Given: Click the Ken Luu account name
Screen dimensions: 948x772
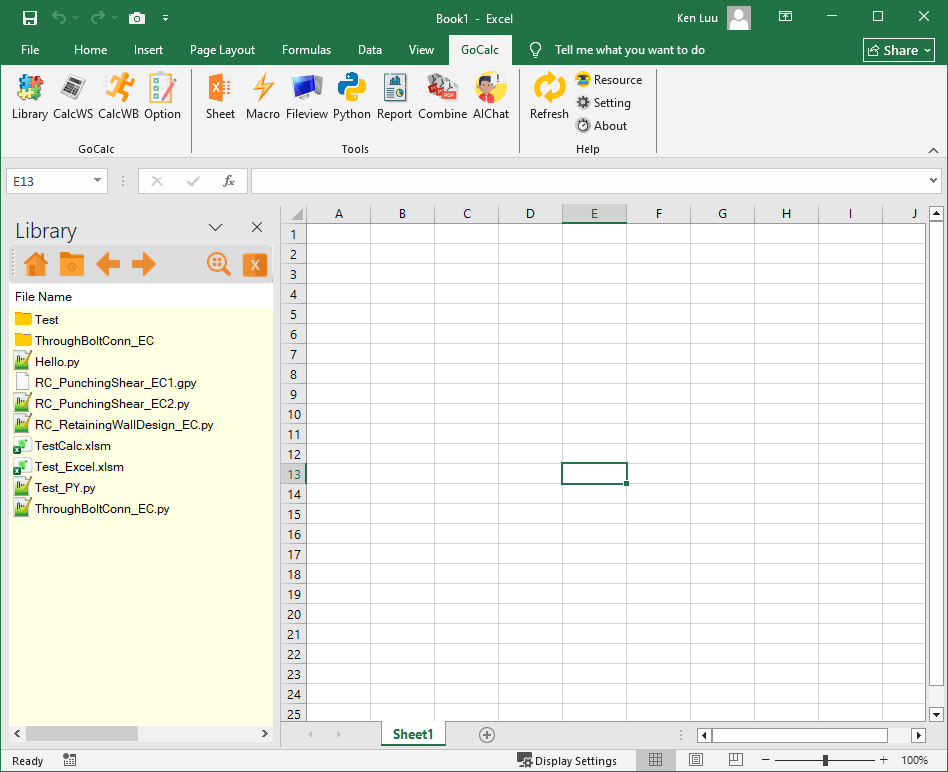Looking at the screenshot, I should (697, 18).
